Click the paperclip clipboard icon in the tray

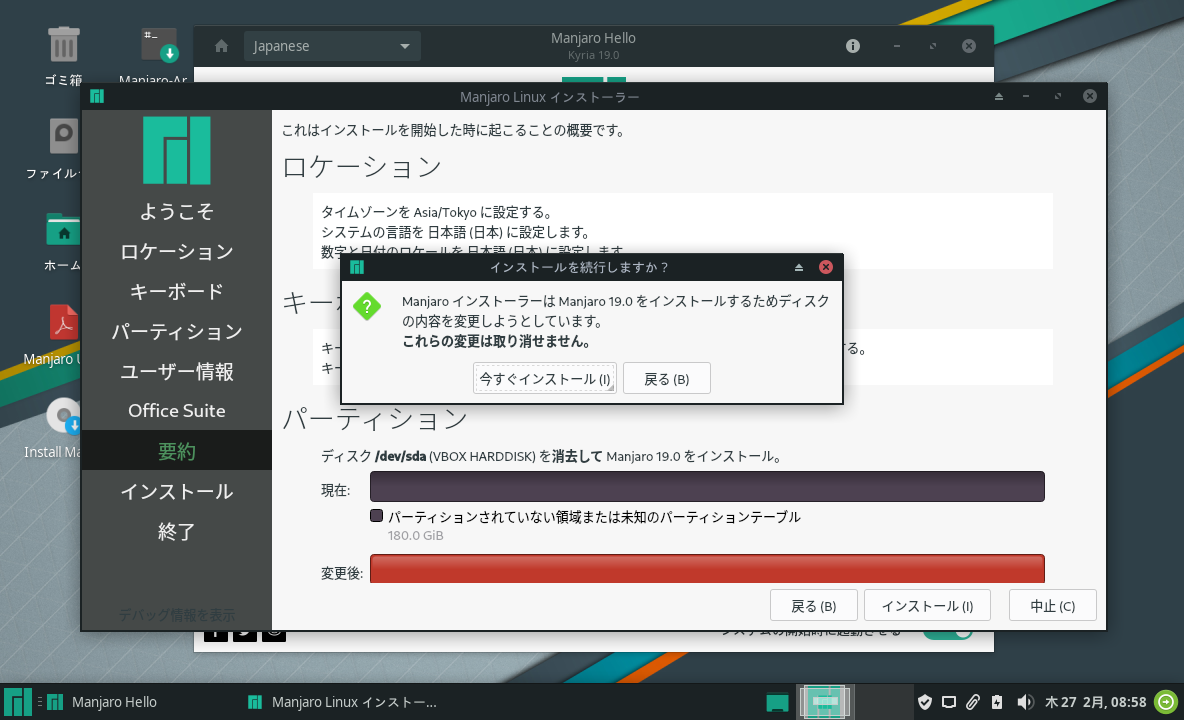(973, 702)
